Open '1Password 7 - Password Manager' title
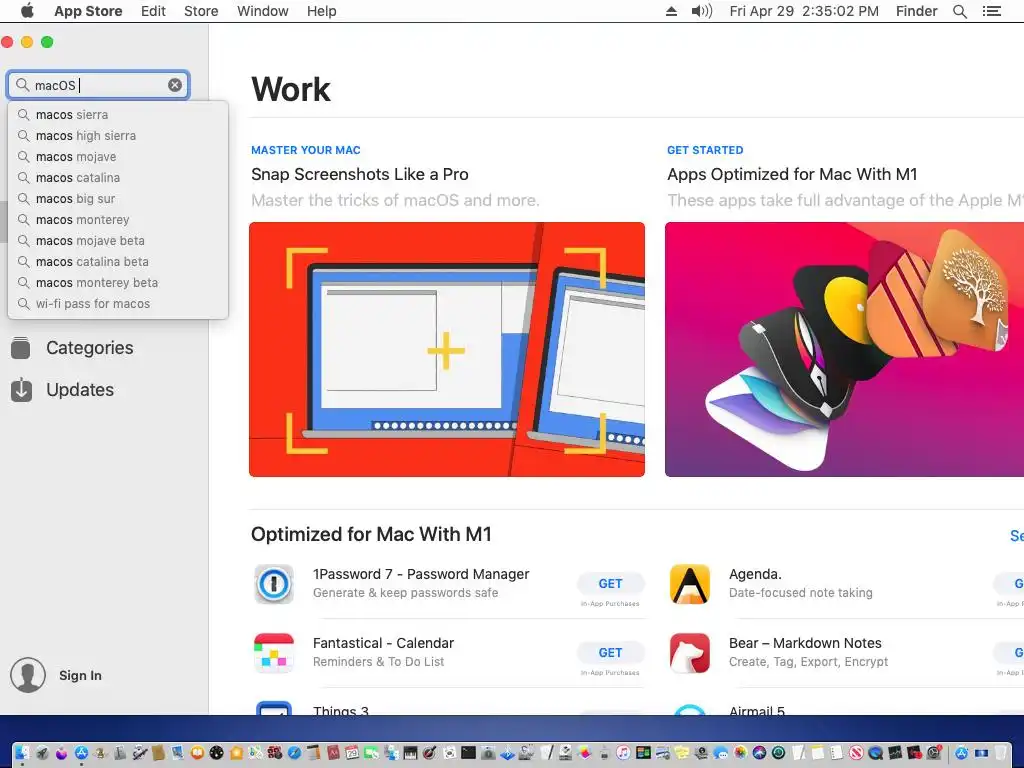 click(421, 574)
